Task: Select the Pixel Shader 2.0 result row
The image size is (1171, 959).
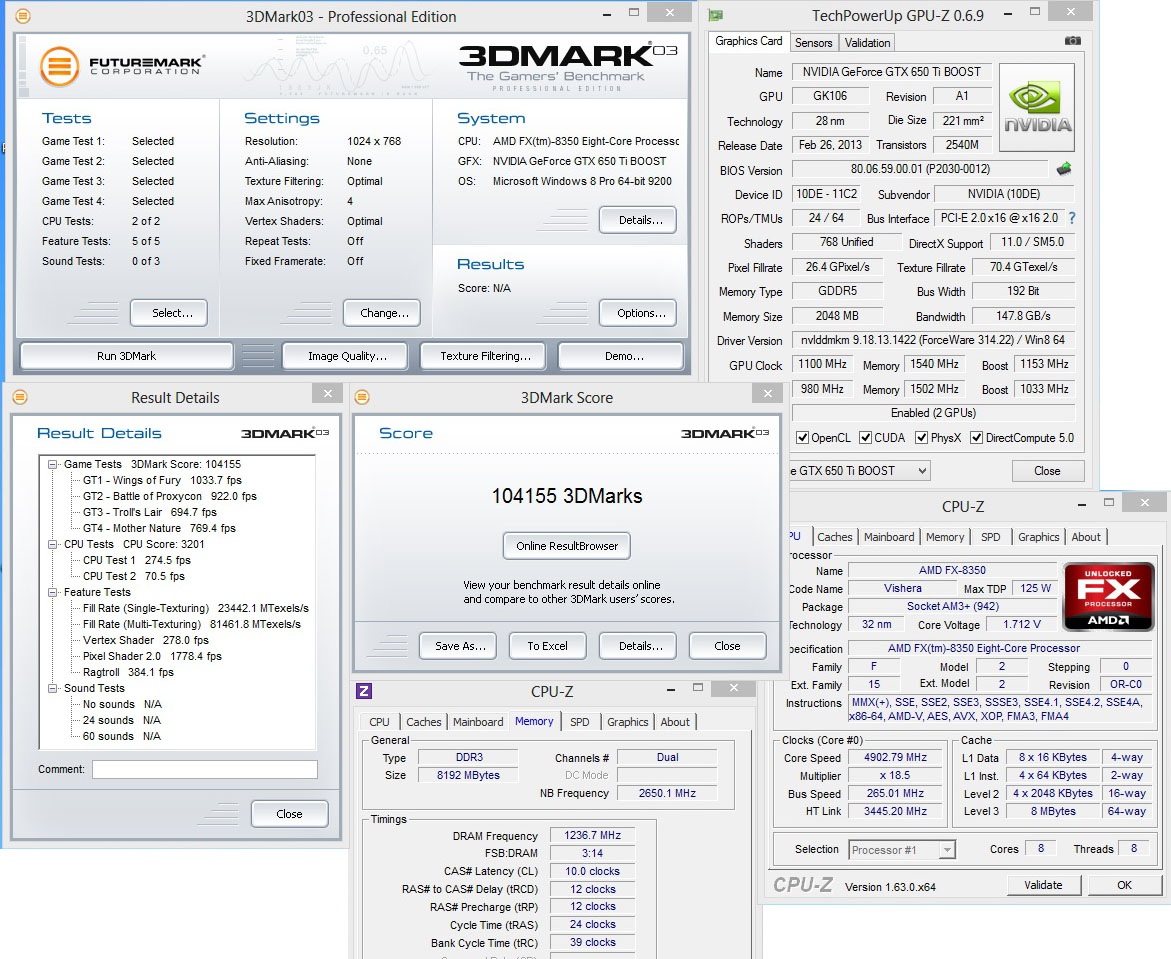Action: 152,657
